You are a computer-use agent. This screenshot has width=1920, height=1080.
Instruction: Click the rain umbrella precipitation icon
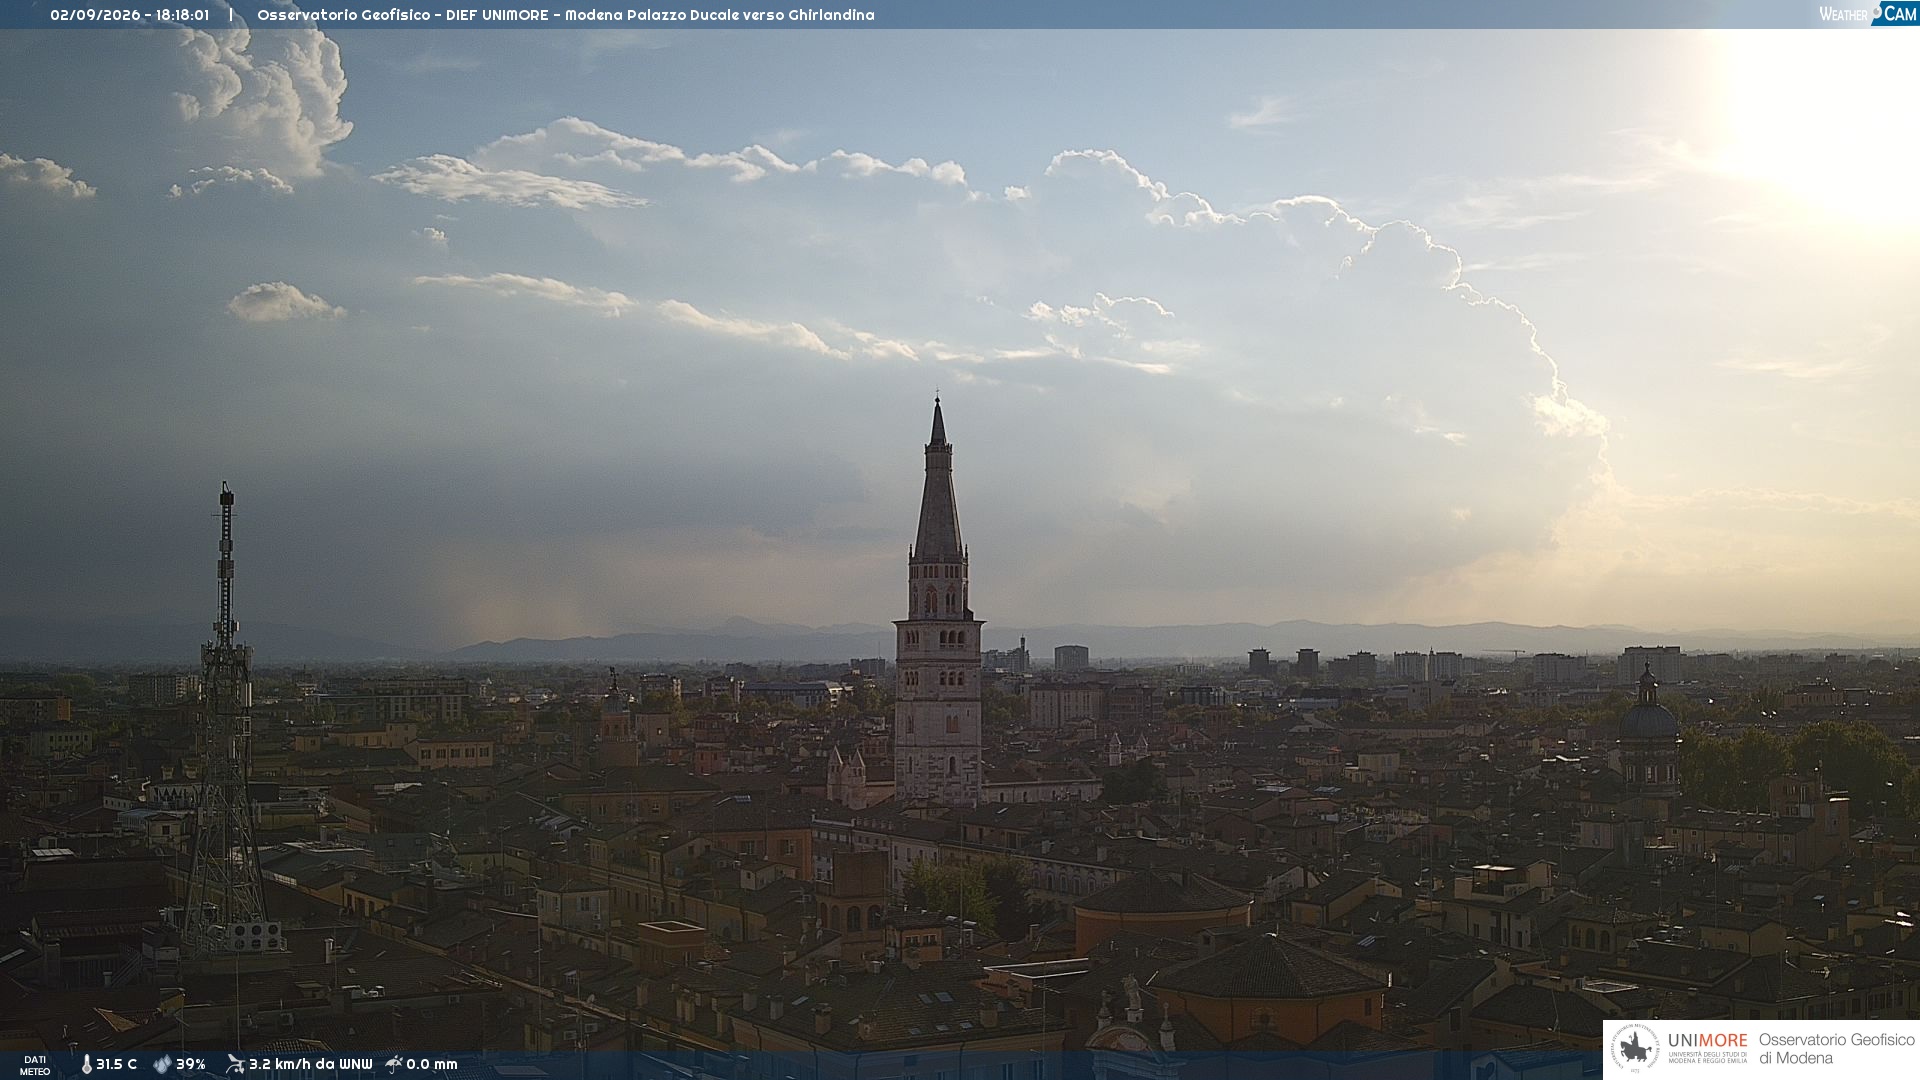394,1064
